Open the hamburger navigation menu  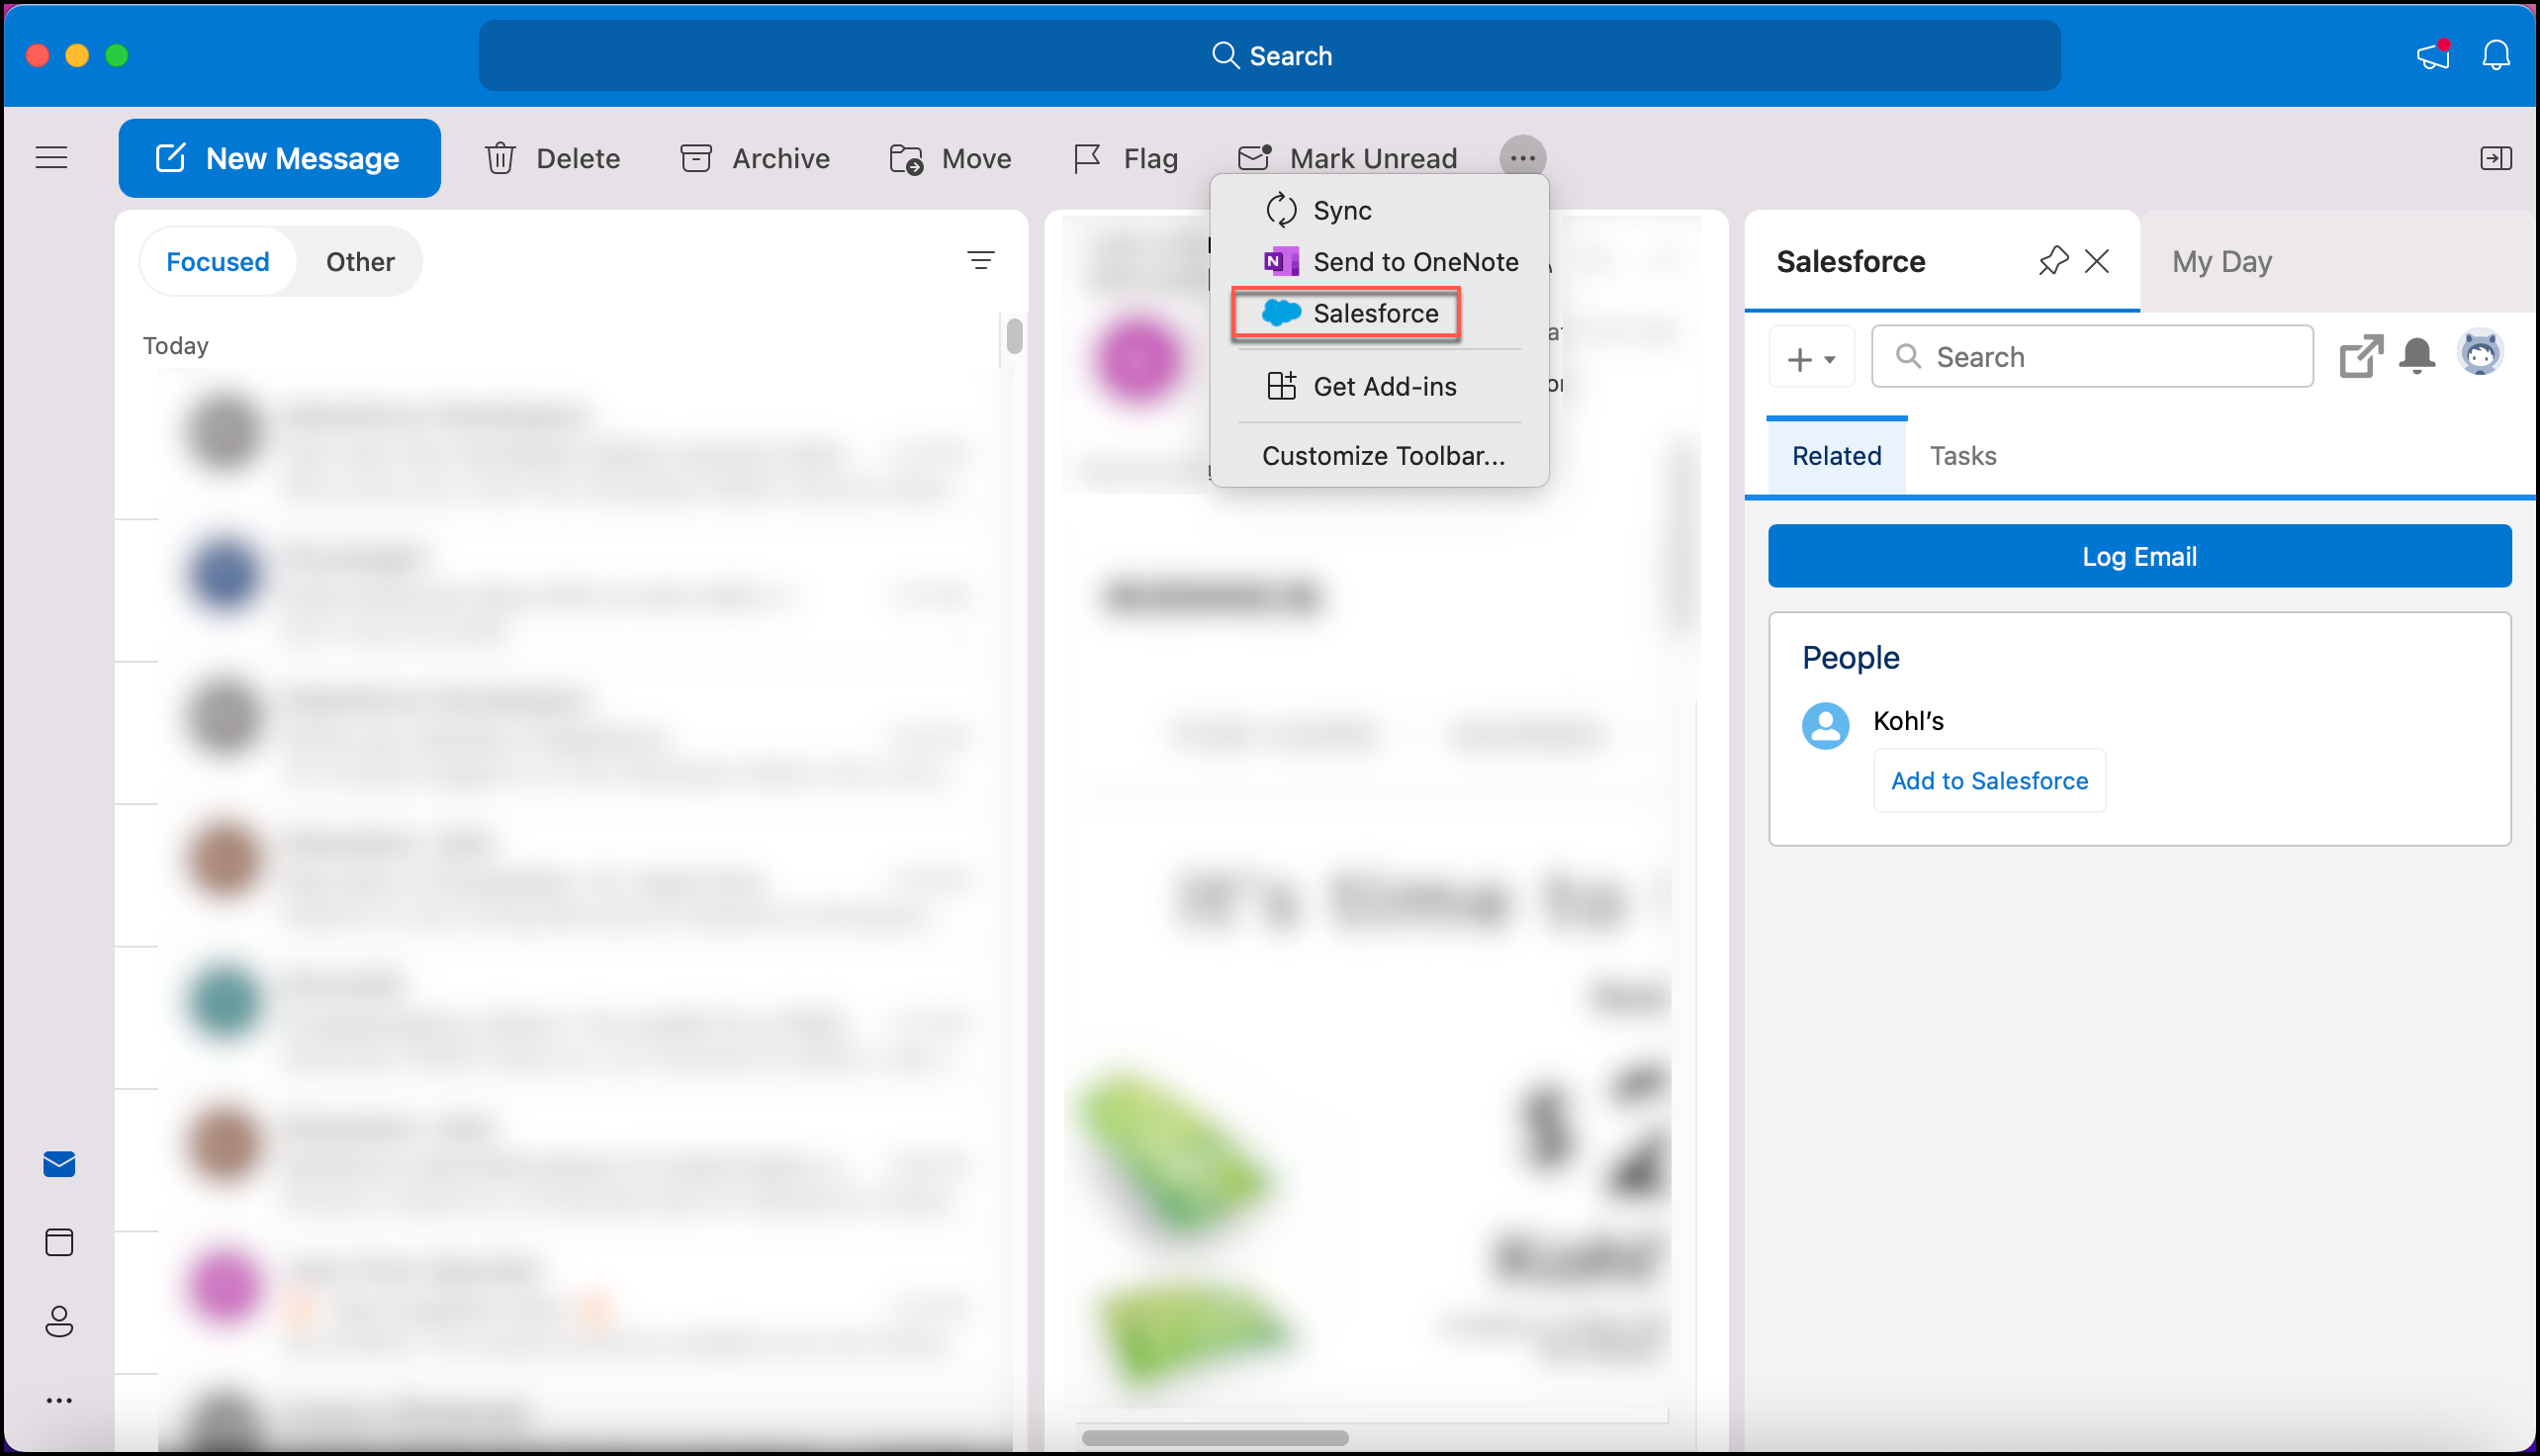(x=51, y=158)
